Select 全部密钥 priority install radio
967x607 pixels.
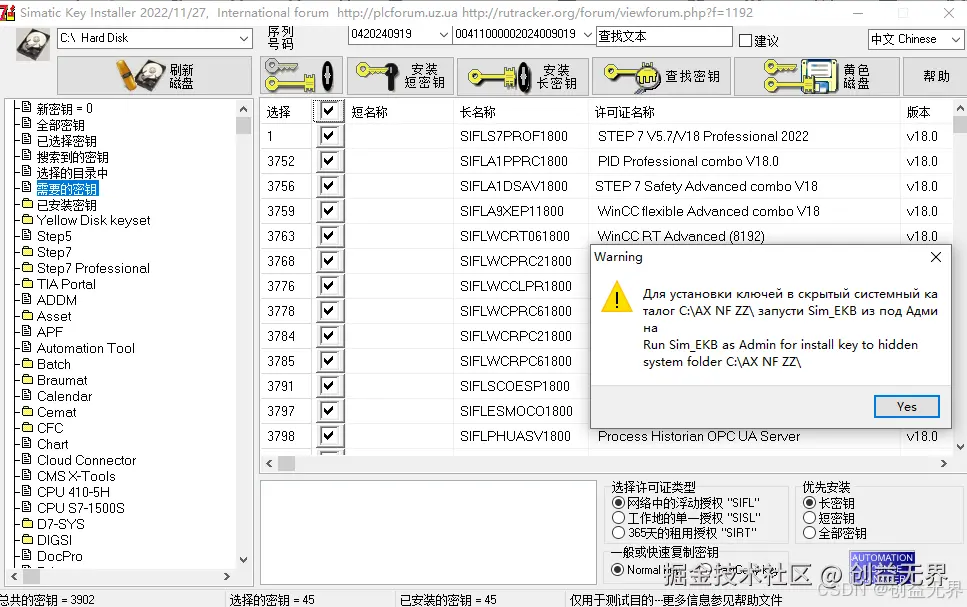tap(810, 533)
